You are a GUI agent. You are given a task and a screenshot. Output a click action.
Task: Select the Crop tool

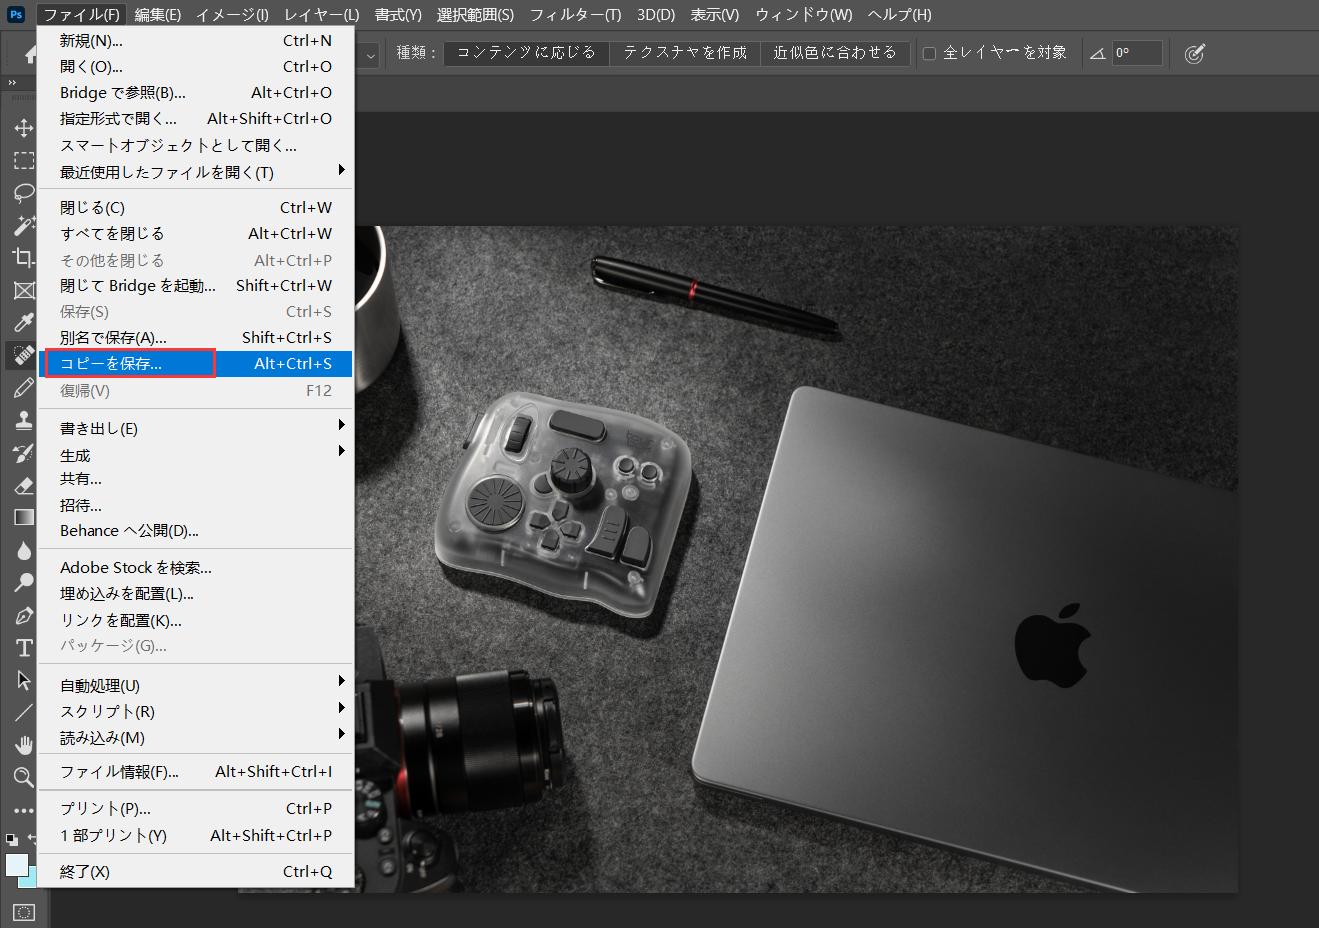[x=23, y=258]
